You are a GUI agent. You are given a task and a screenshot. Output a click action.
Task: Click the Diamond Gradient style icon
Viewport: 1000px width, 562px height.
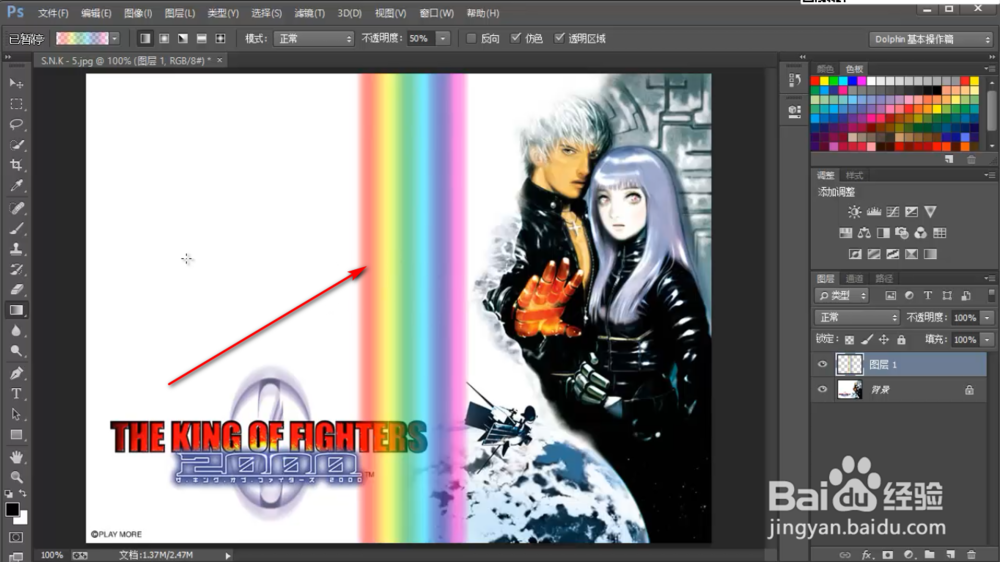(220, 38)
